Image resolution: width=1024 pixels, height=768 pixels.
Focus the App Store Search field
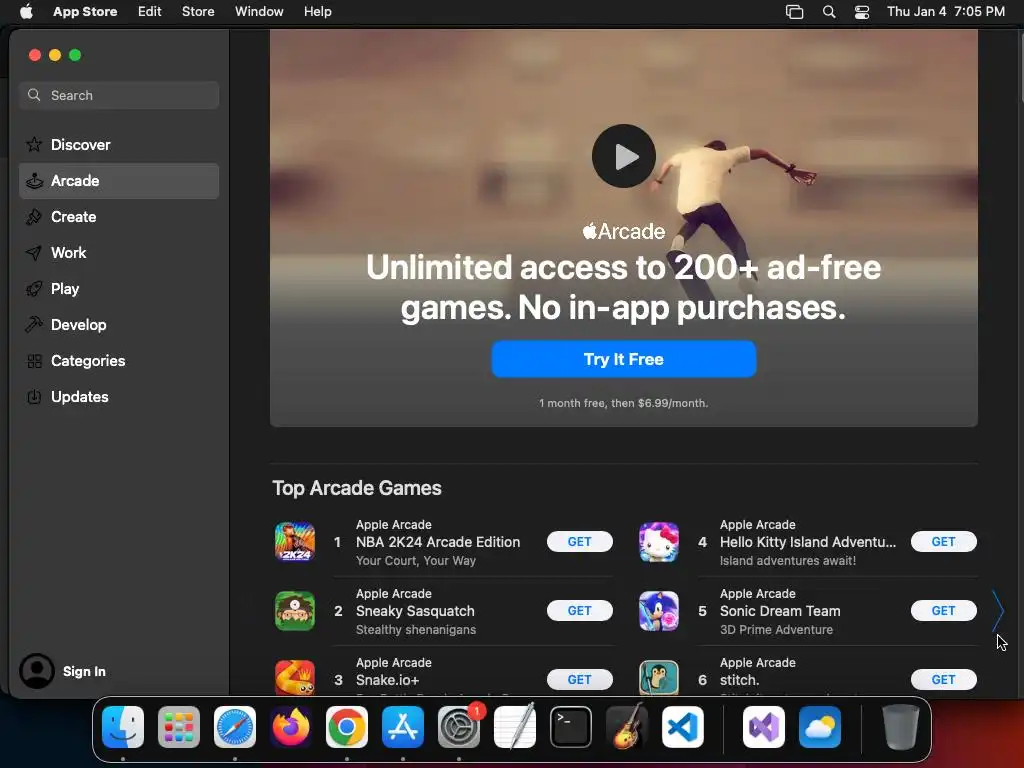point(119,95)
